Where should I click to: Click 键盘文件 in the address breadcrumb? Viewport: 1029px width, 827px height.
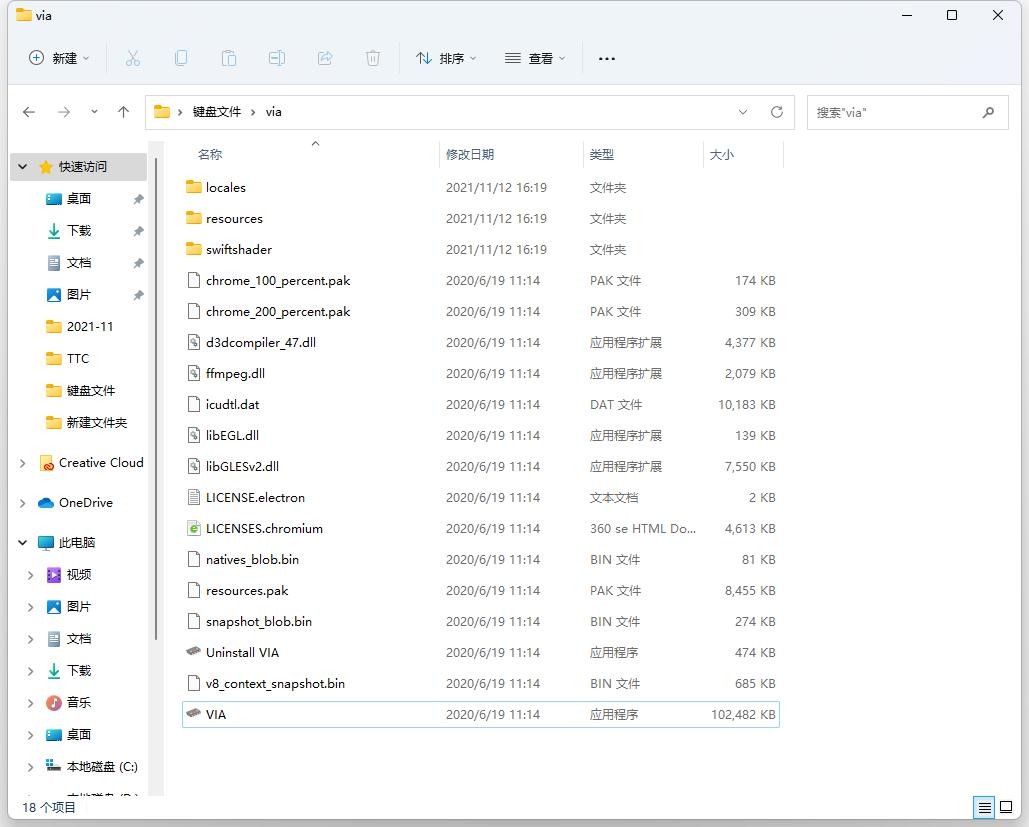[217, 112]
